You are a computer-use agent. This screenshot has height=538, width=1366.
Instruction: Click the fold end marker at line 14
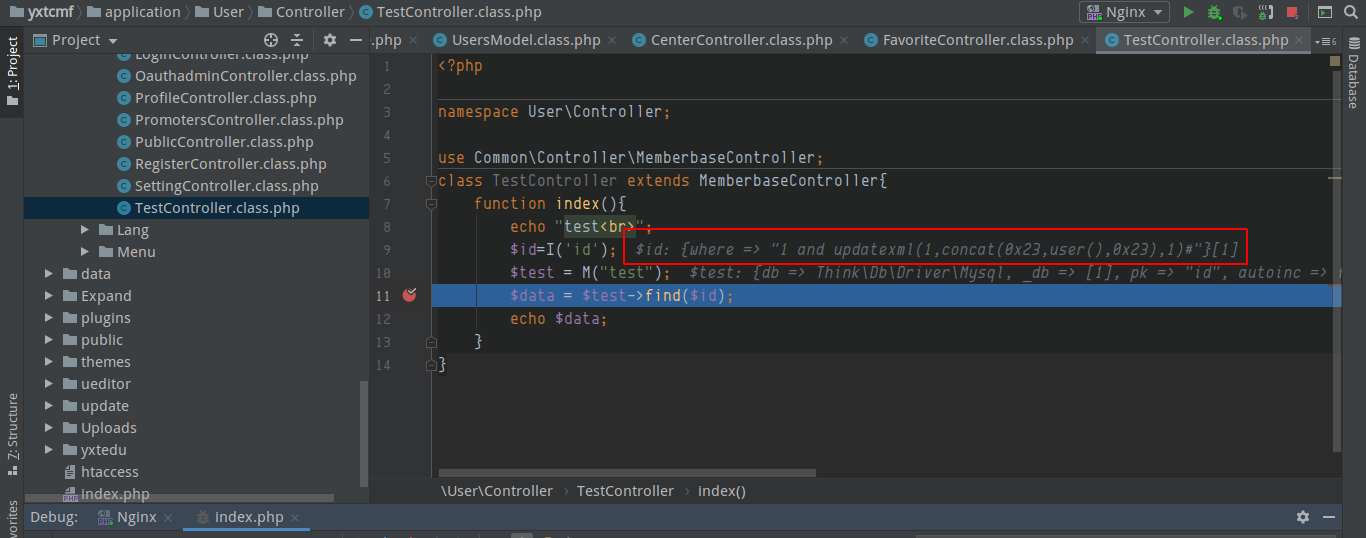coord(431,365)
